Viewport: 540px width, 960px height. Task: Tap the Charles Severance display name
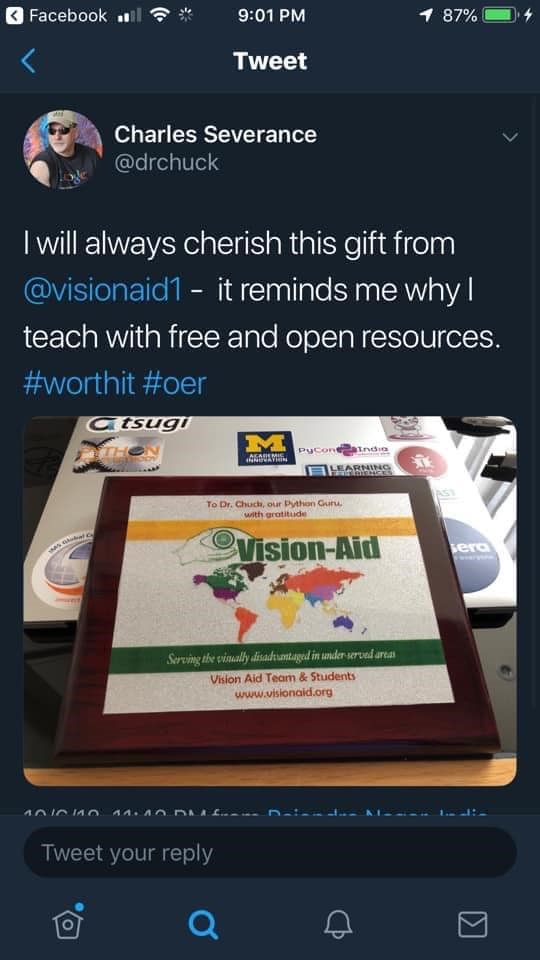[216, 133]
